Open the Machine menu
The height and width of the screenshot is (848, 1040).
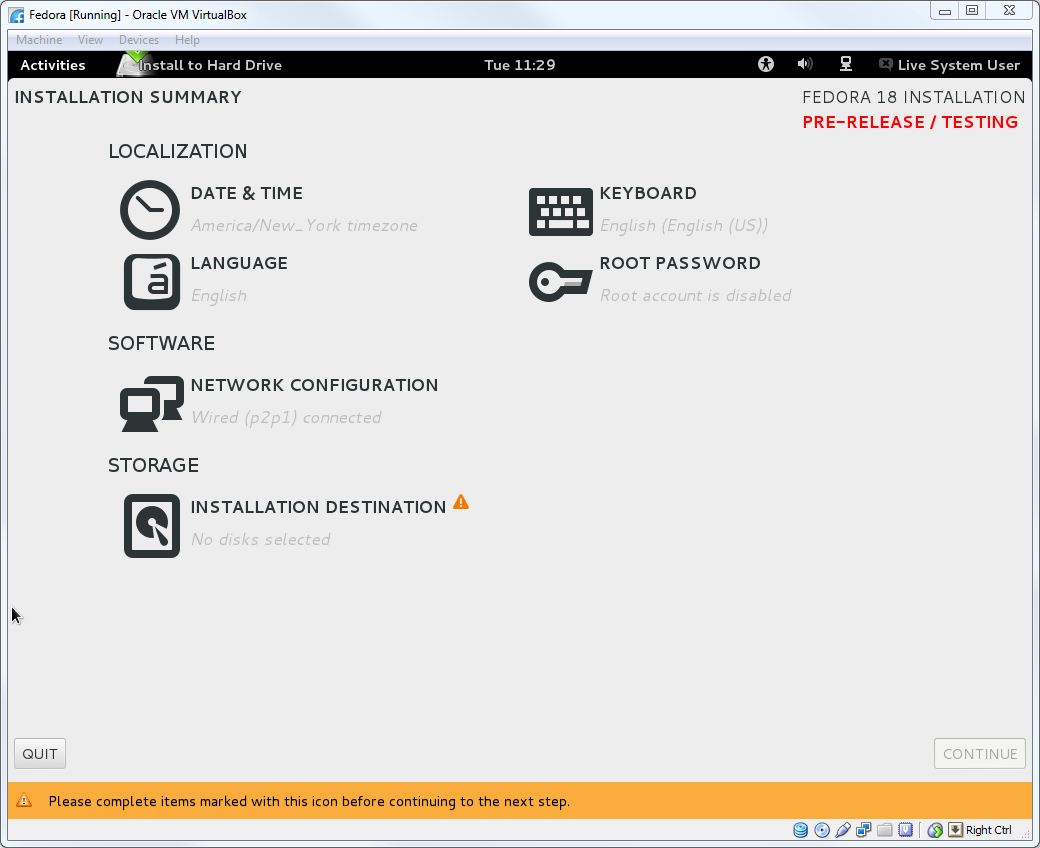click(x=39, y=40)
